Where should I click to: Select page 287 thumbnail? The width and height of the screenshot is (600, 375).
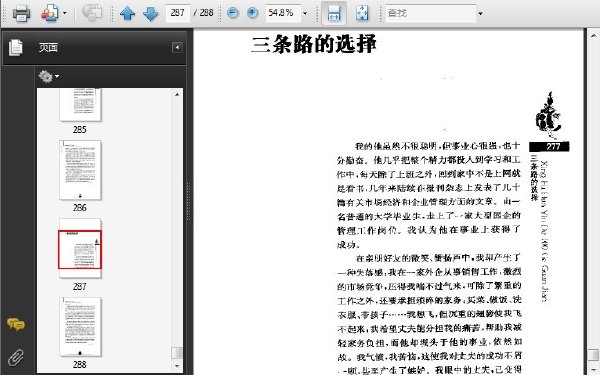point(80,248)
